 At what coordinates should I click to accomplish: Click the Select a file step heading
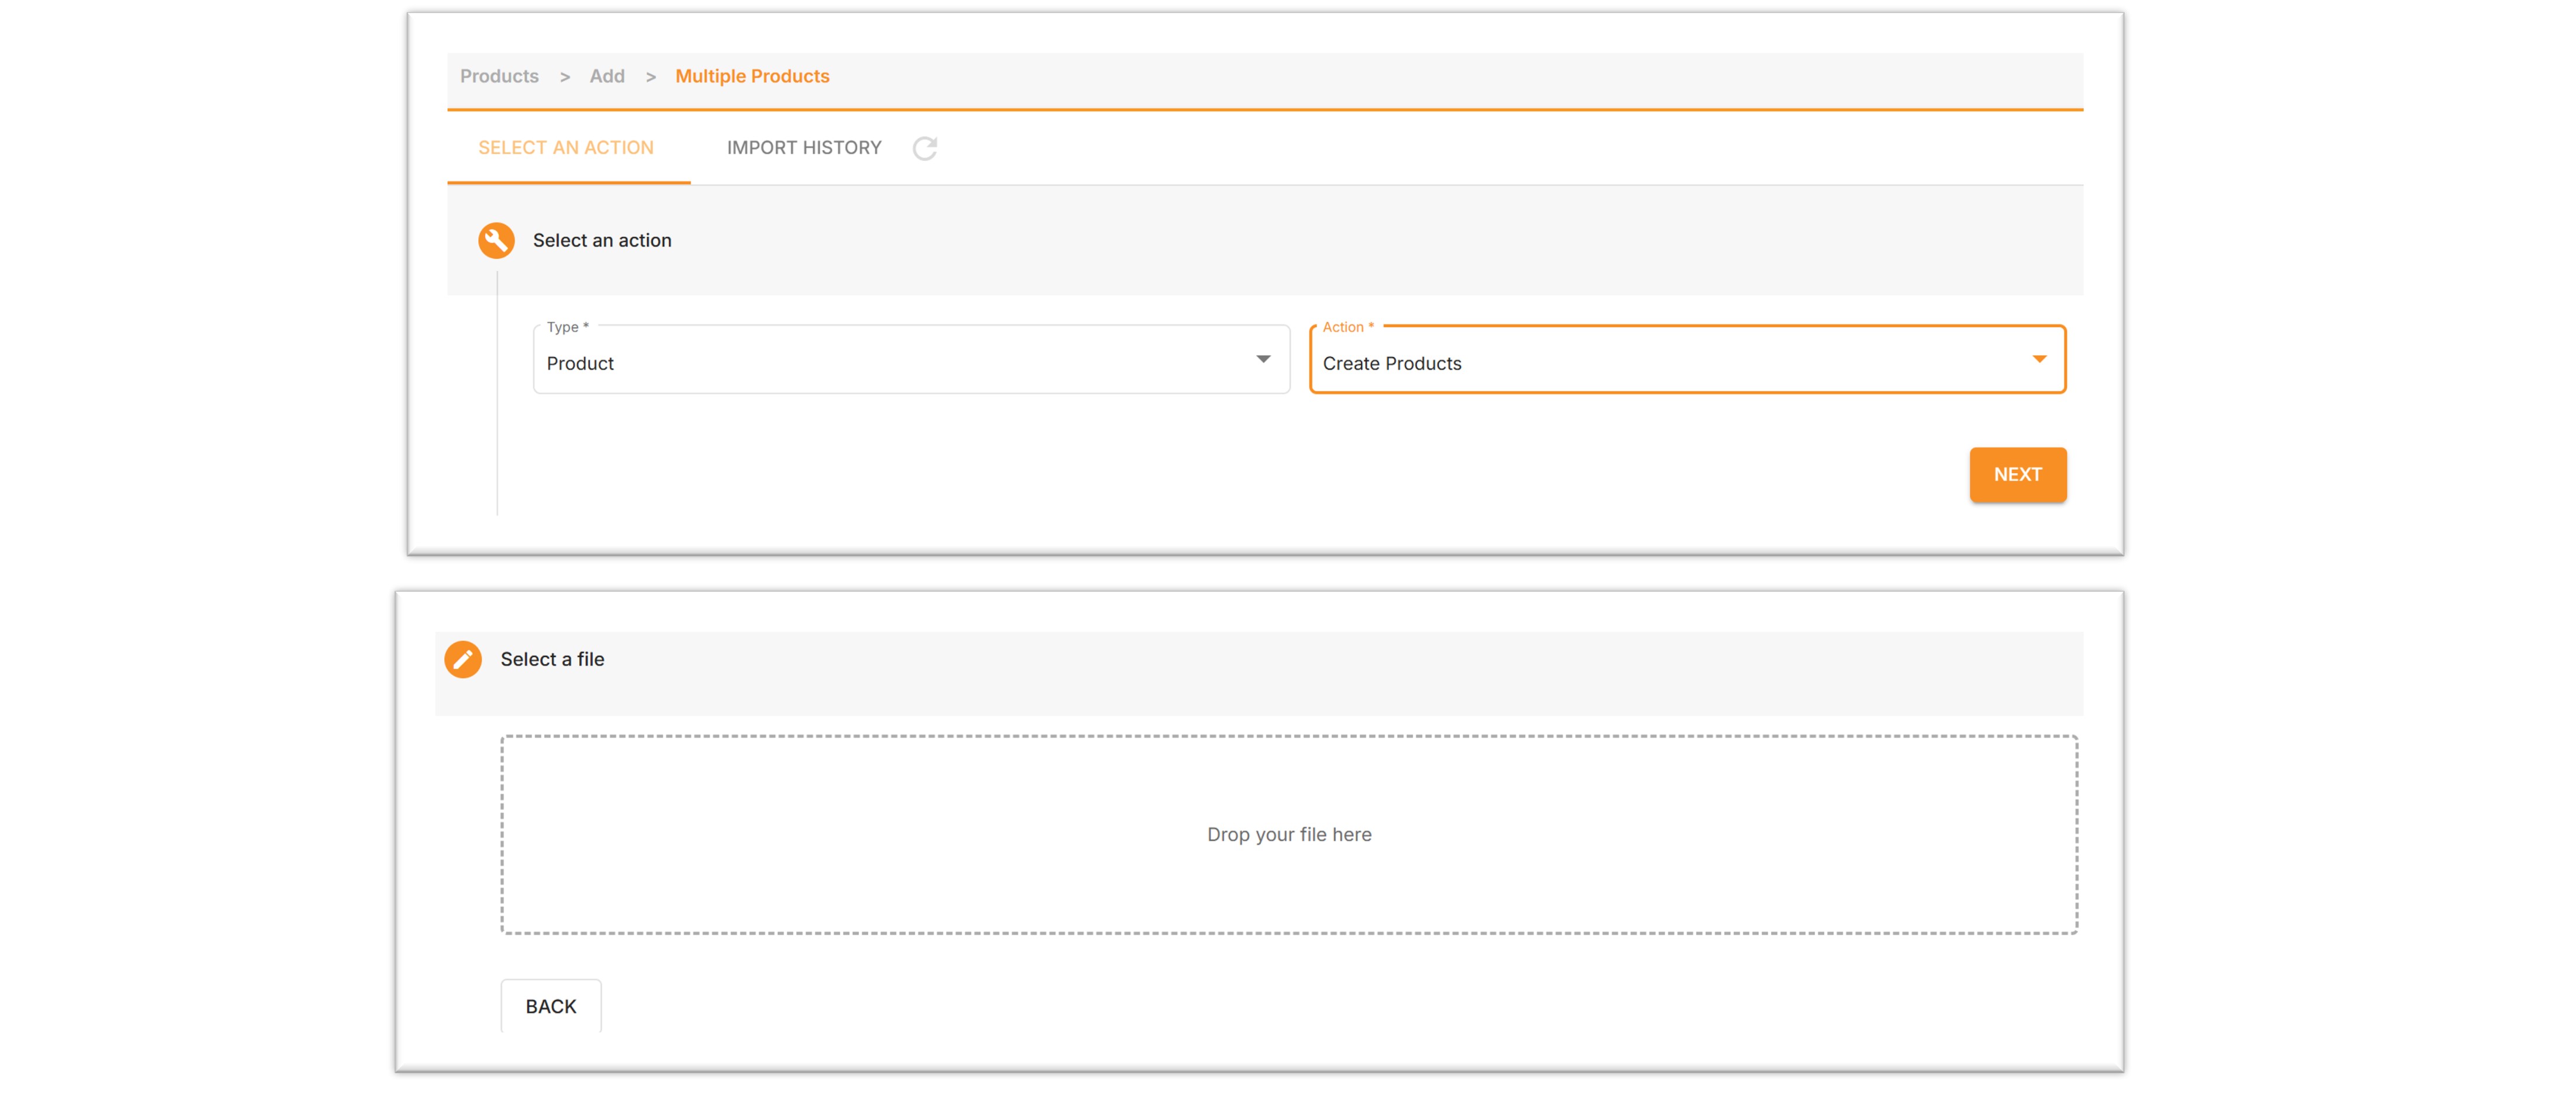click(x=552, y=659)
